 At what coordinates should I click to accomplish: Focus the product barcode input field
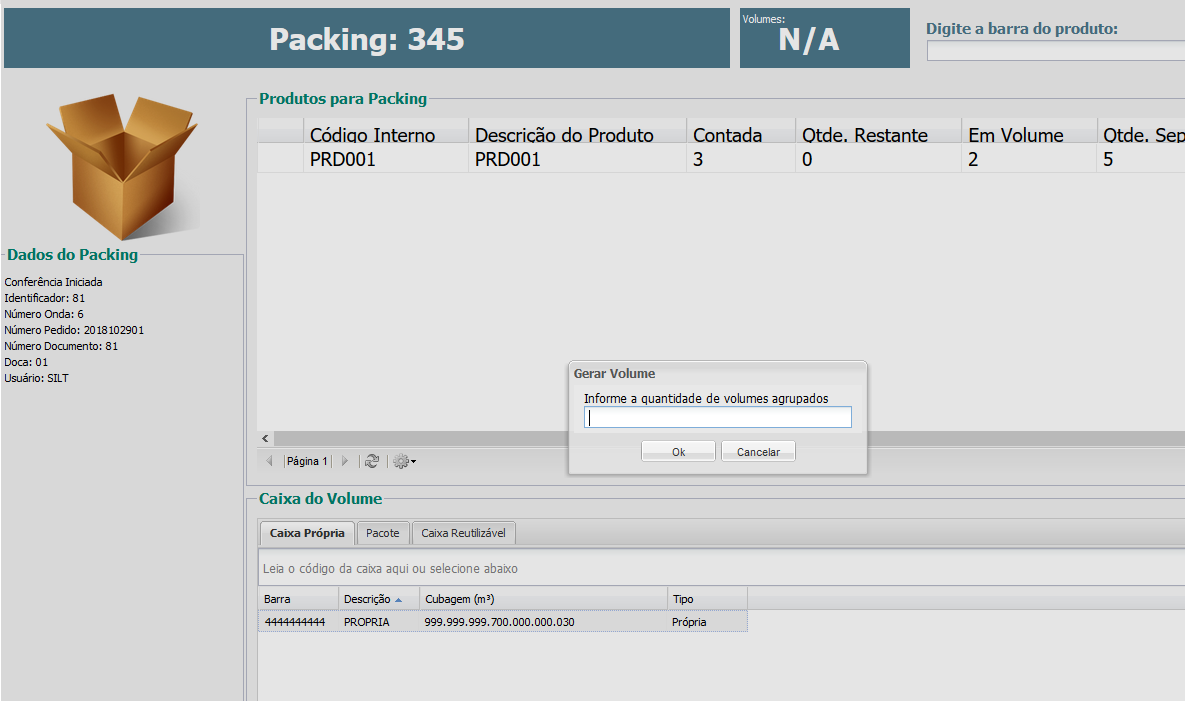tap(1056, 51)
